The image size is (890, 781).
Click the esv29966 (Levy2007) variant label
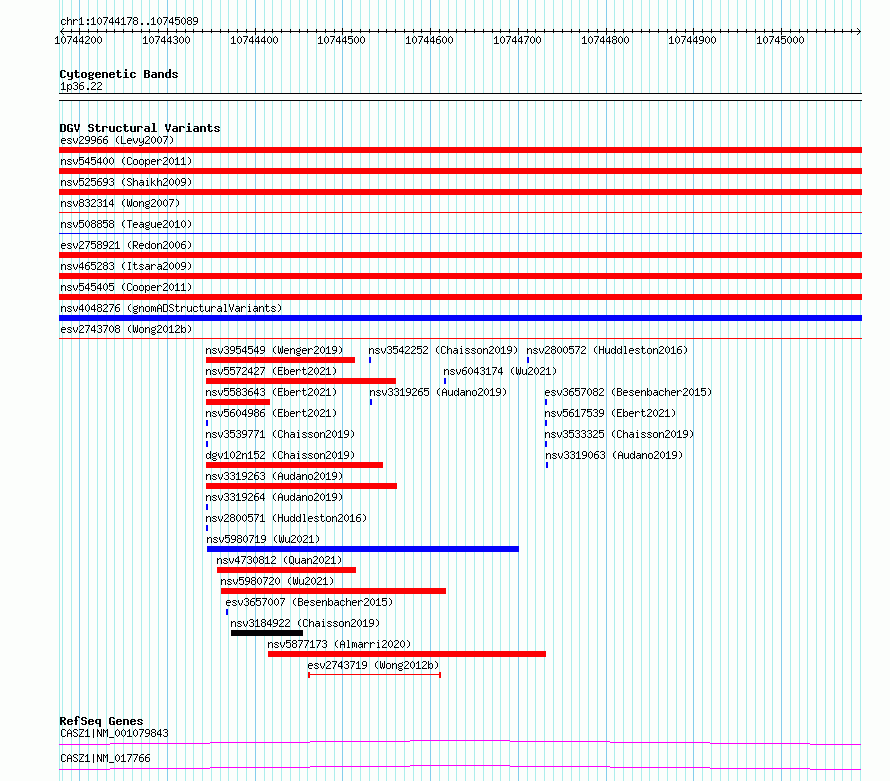117,140
